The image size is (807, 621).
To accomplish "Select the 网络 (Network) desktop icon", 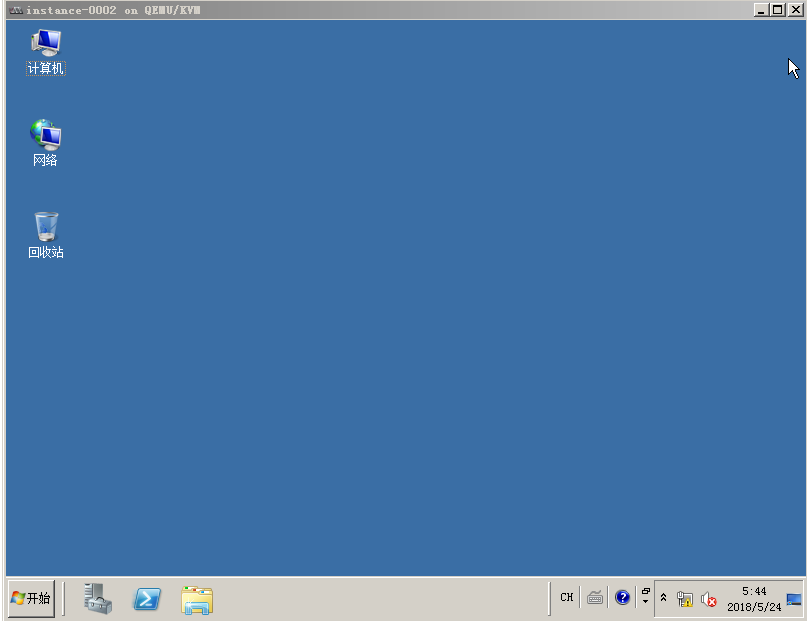I will [x=45, y=144].
